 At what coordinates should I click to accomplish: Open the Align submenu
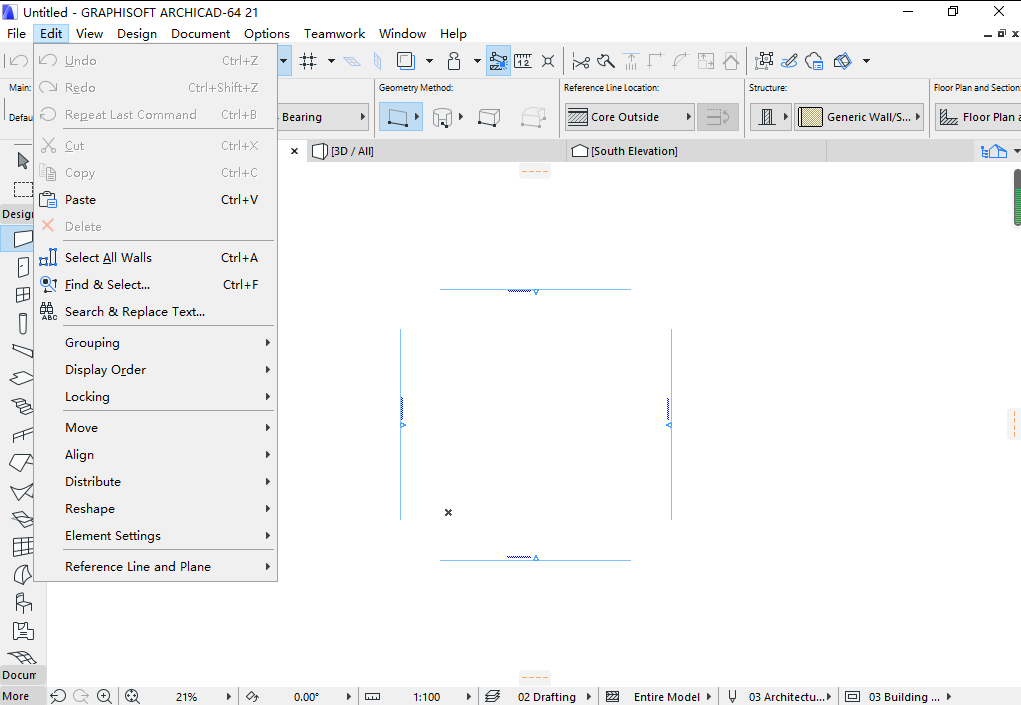click(156, 455)
